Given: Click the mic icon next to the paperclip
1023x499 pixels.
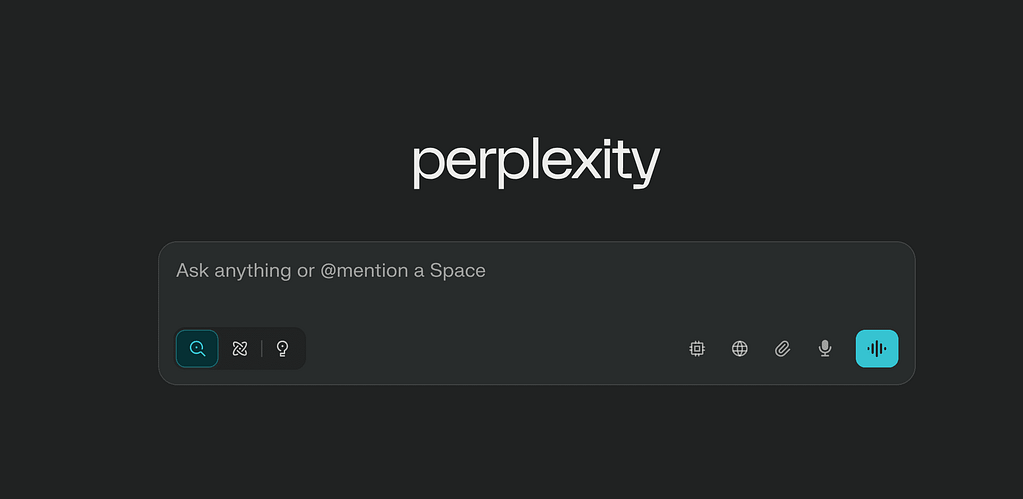Looking at the screenshot, I should point(825,349).
